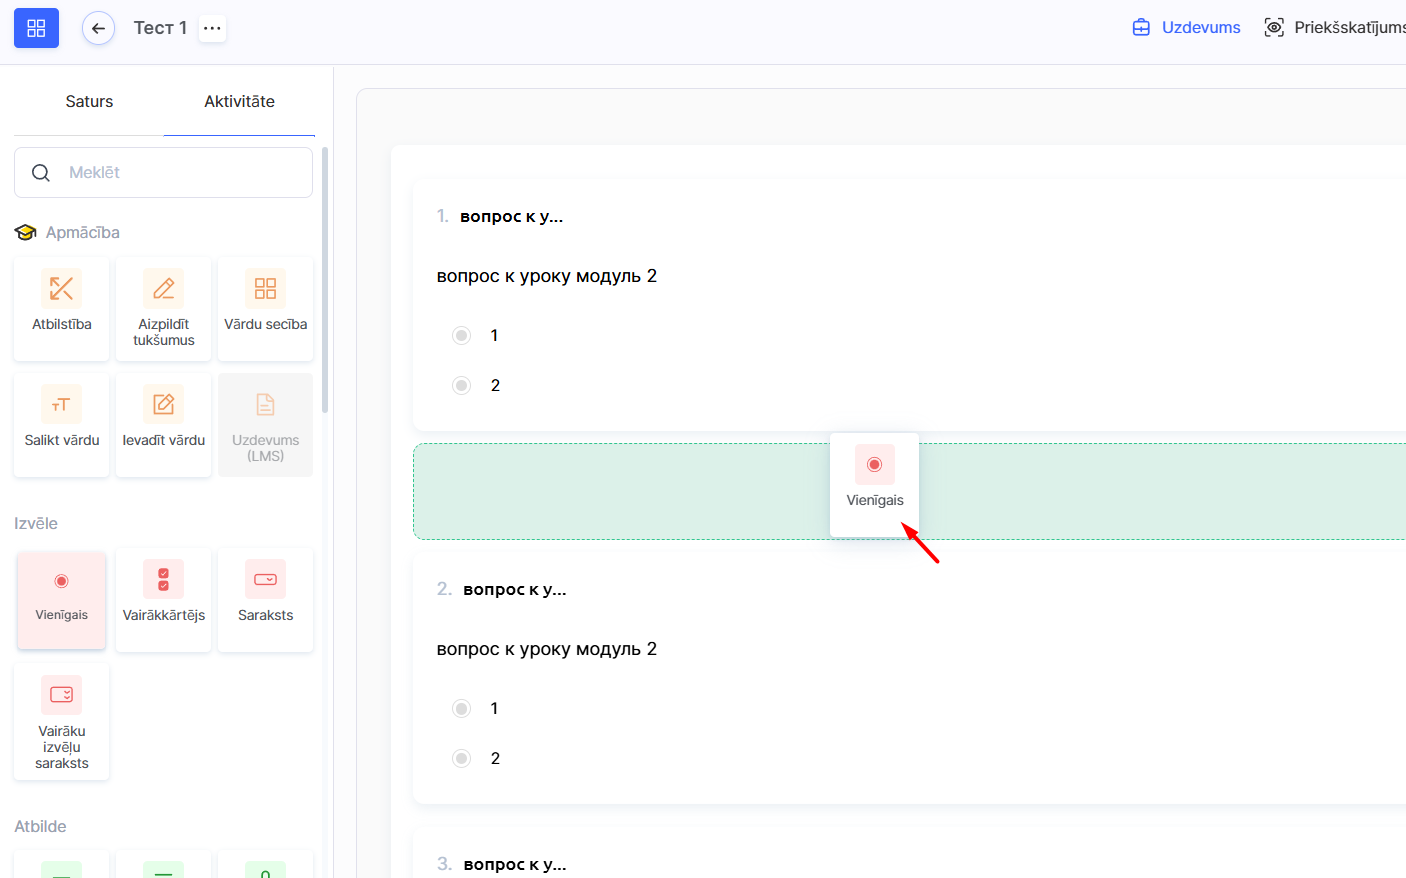The width and height of the screenshot is (1406, 878).
Task: Go back using the arrow button
Action: 98,28
